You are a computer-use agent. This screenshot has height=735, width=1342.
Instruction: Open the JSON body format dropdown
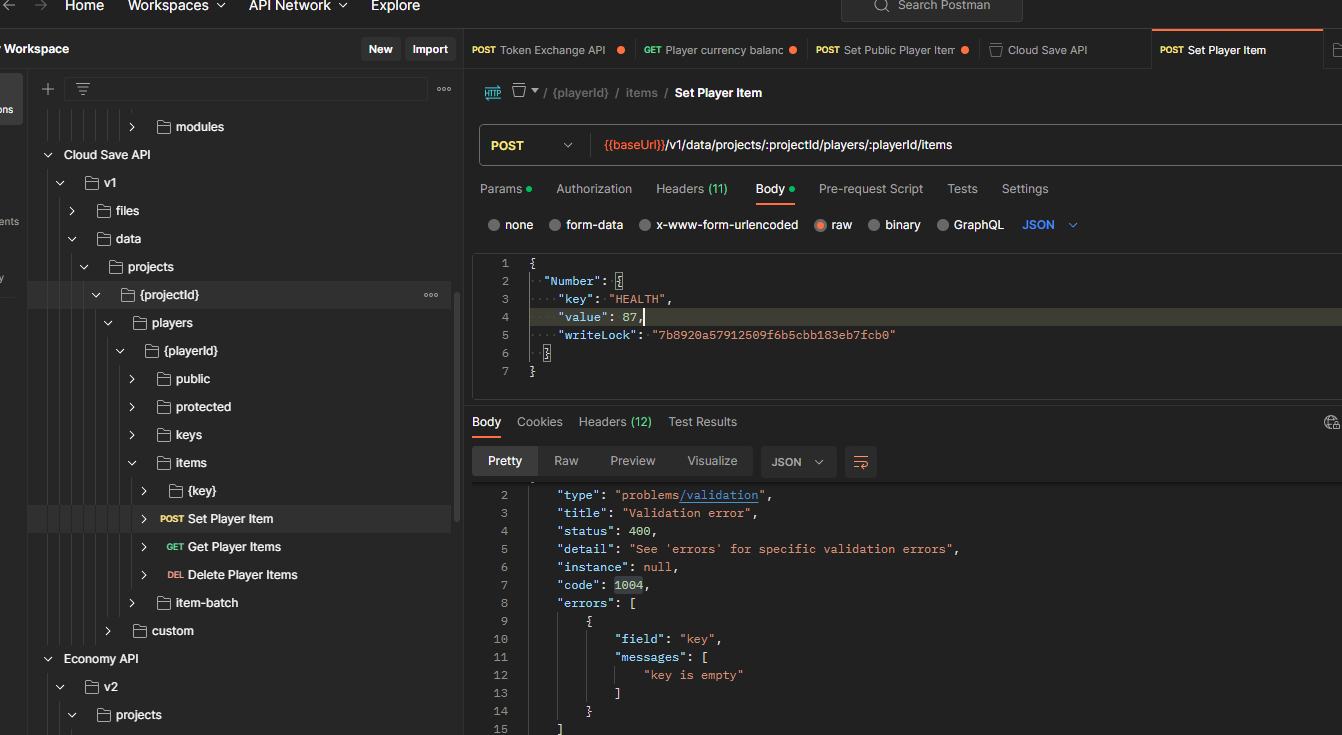pos(1050,225)
